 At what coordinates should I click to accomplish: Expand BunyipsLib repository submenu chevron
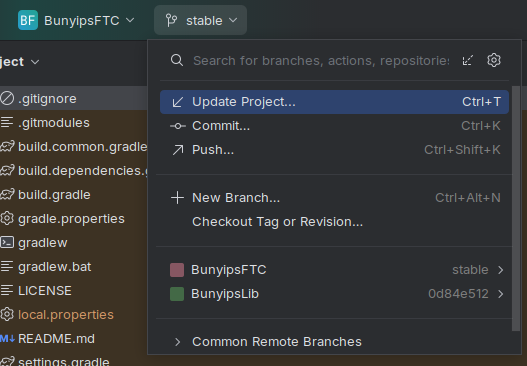(x=500, y=294)
